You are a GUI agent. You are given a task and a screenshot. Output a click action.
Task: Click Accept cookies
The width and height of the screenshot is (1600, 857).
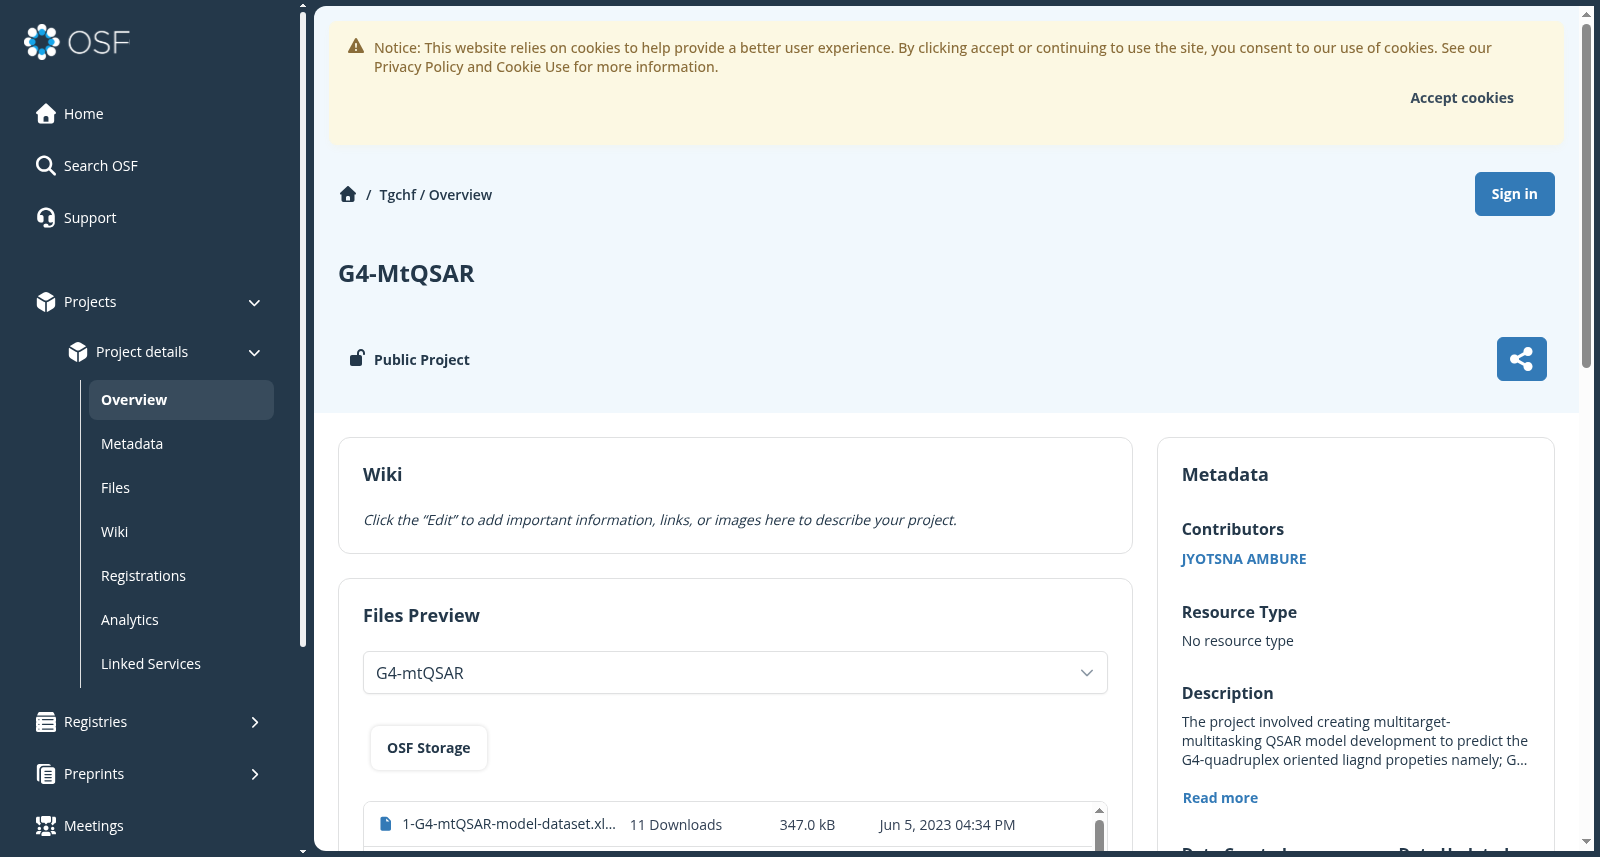1461,98
